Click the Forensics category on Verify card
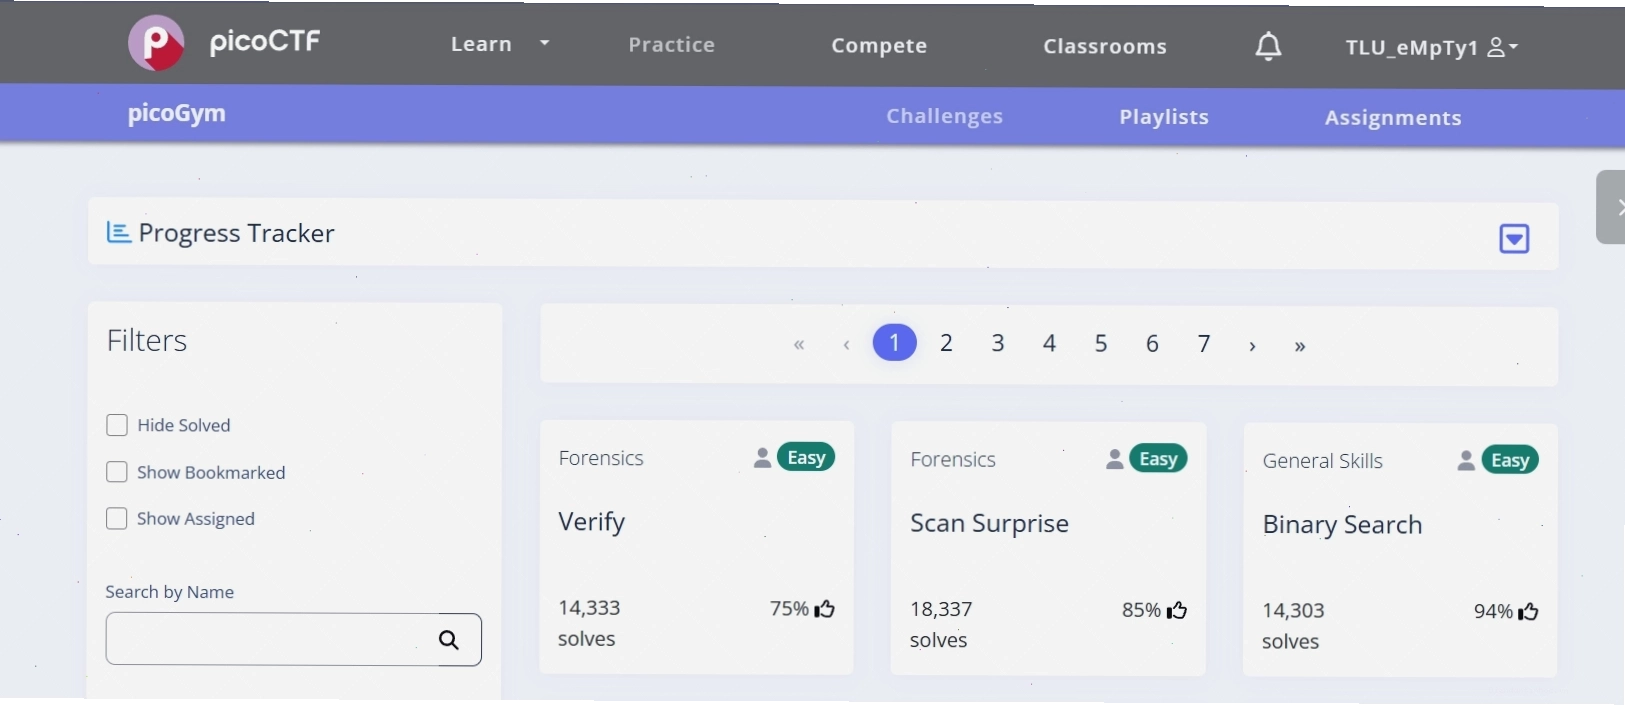The image size is (1625, 707). tap(601, 458)
